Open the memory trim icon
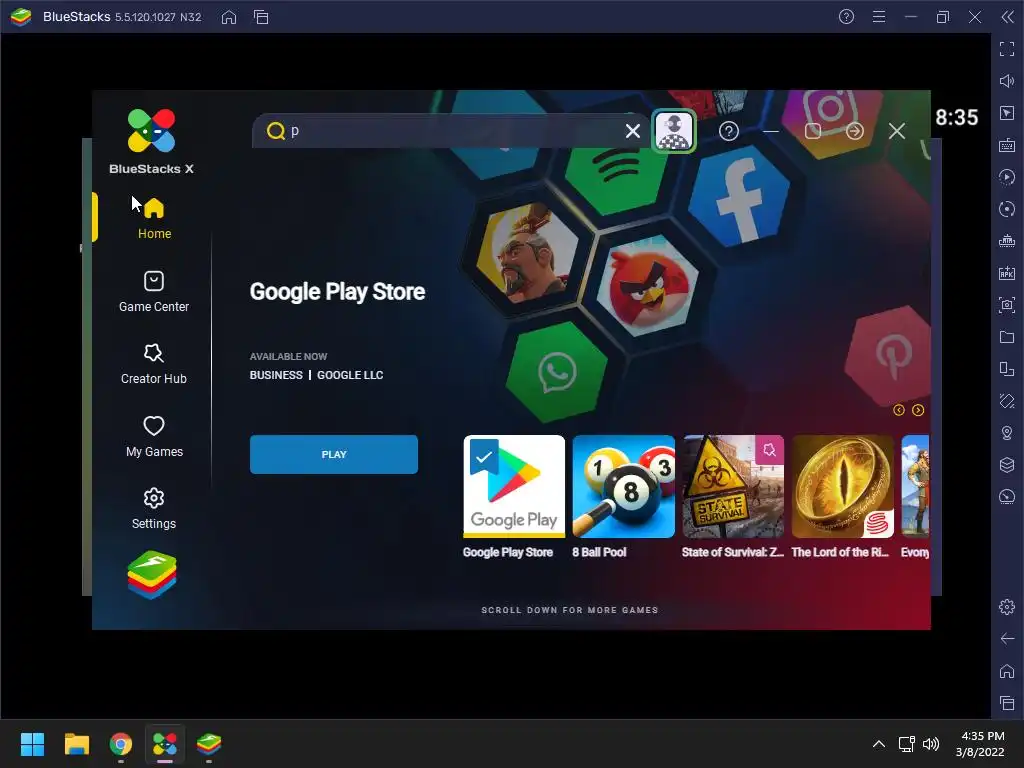Screen dimensions: 1024x768 [x=1007, y=241]
